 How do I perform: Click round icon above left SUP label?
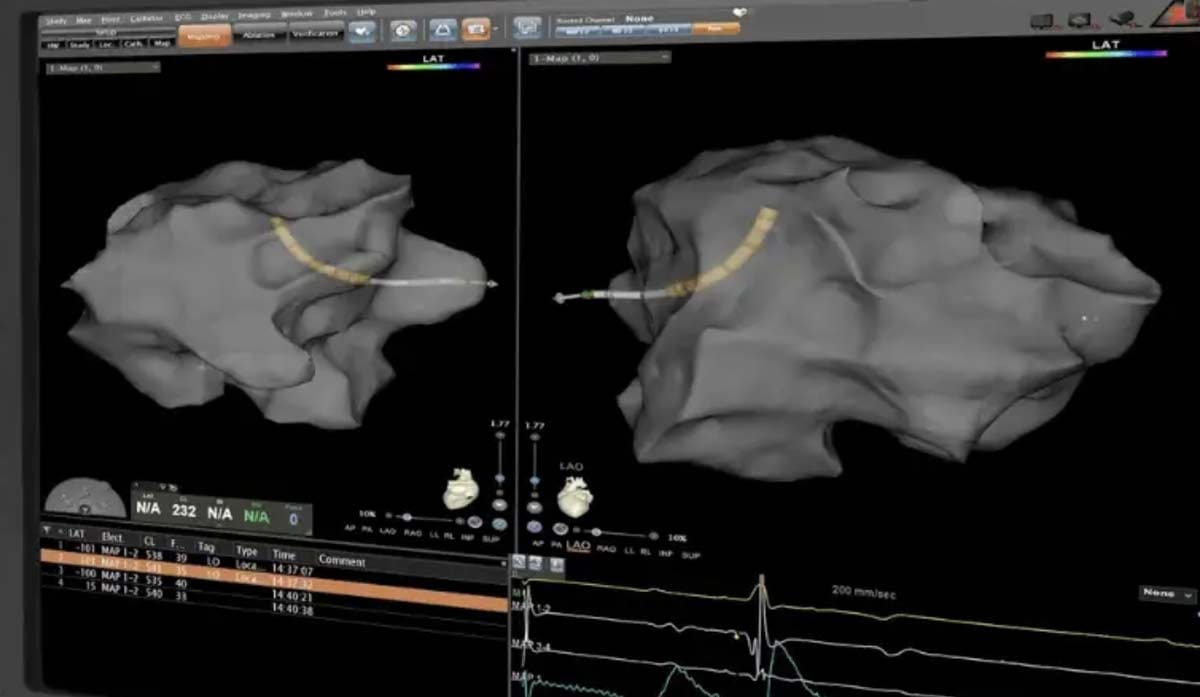[499, 522]
